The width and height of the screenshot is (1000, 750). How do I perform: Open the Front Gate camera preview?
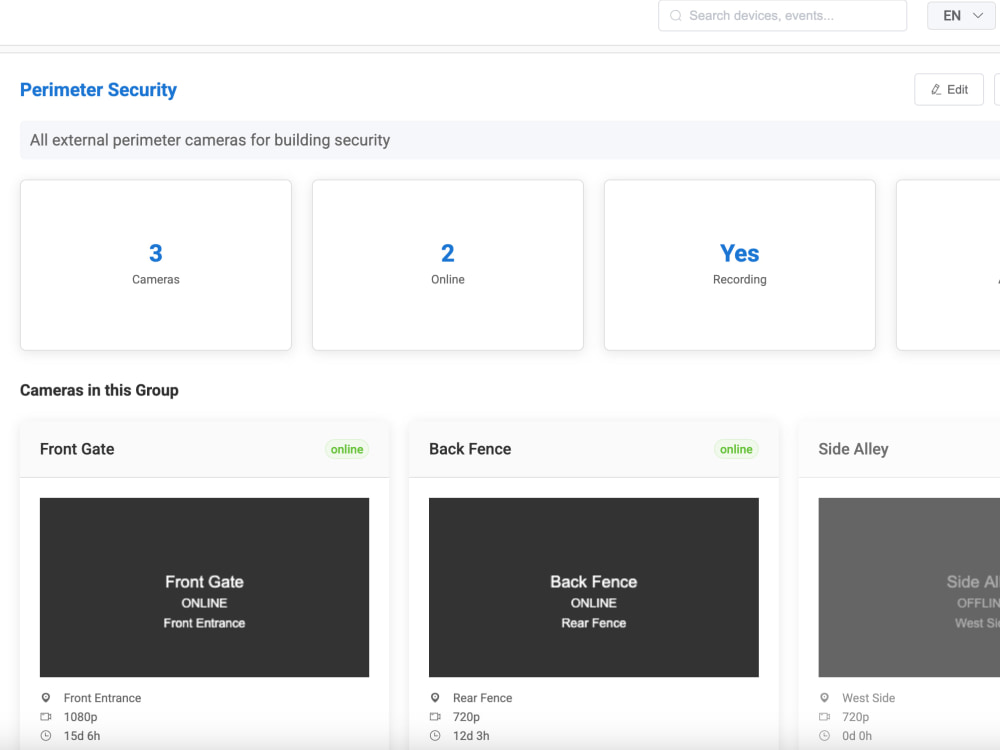pos(204,587)
